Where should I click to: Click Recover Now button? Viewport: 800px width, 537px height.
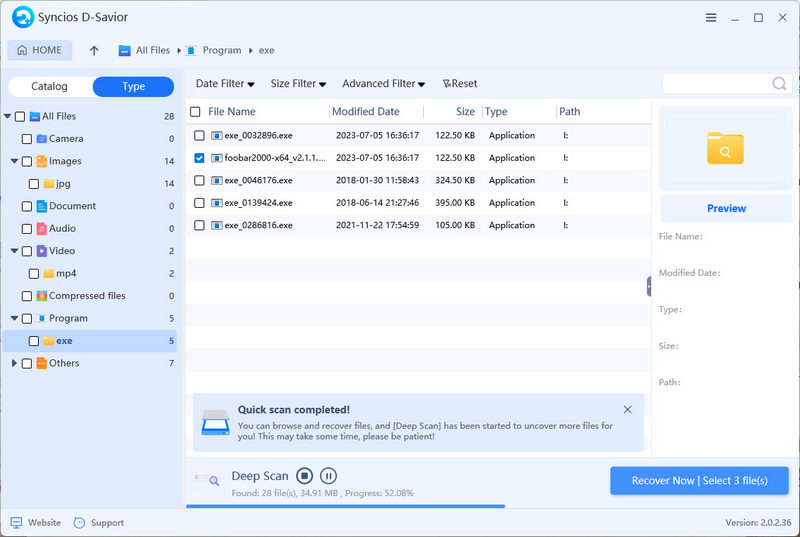pos(699,481)
